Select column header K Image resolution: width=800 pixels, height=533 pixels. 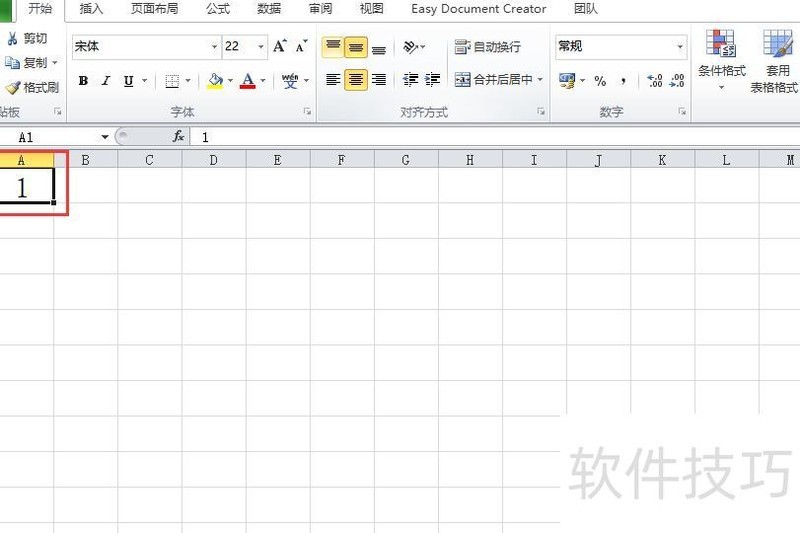click(662, 160)
